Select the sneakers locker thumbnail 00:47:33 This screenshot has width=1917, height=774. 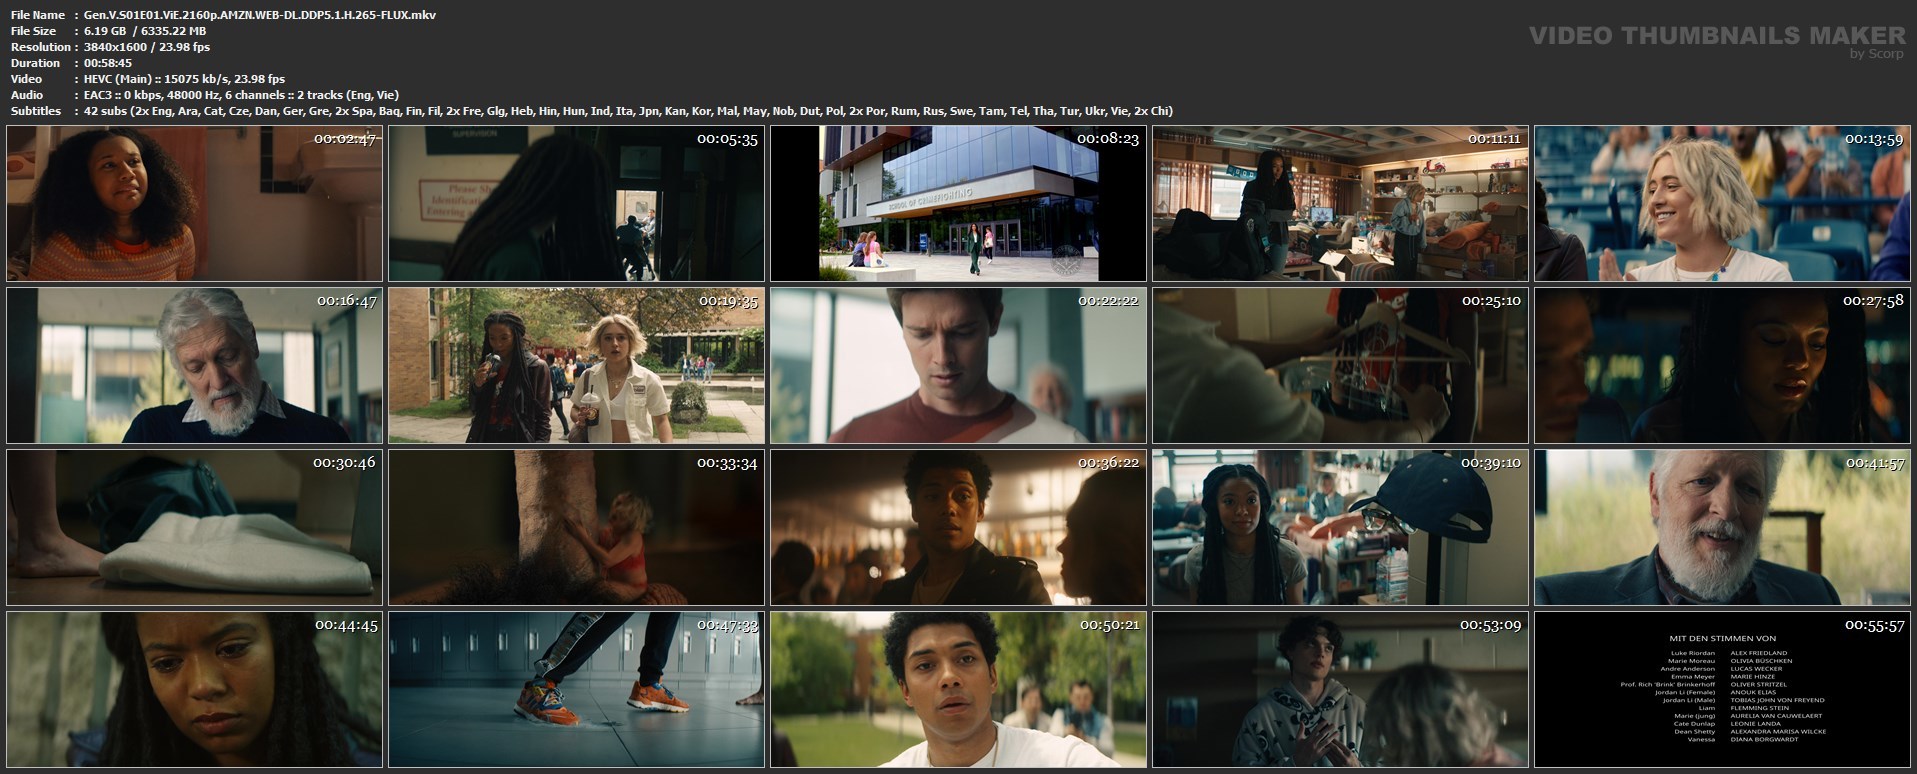point(576,690)
